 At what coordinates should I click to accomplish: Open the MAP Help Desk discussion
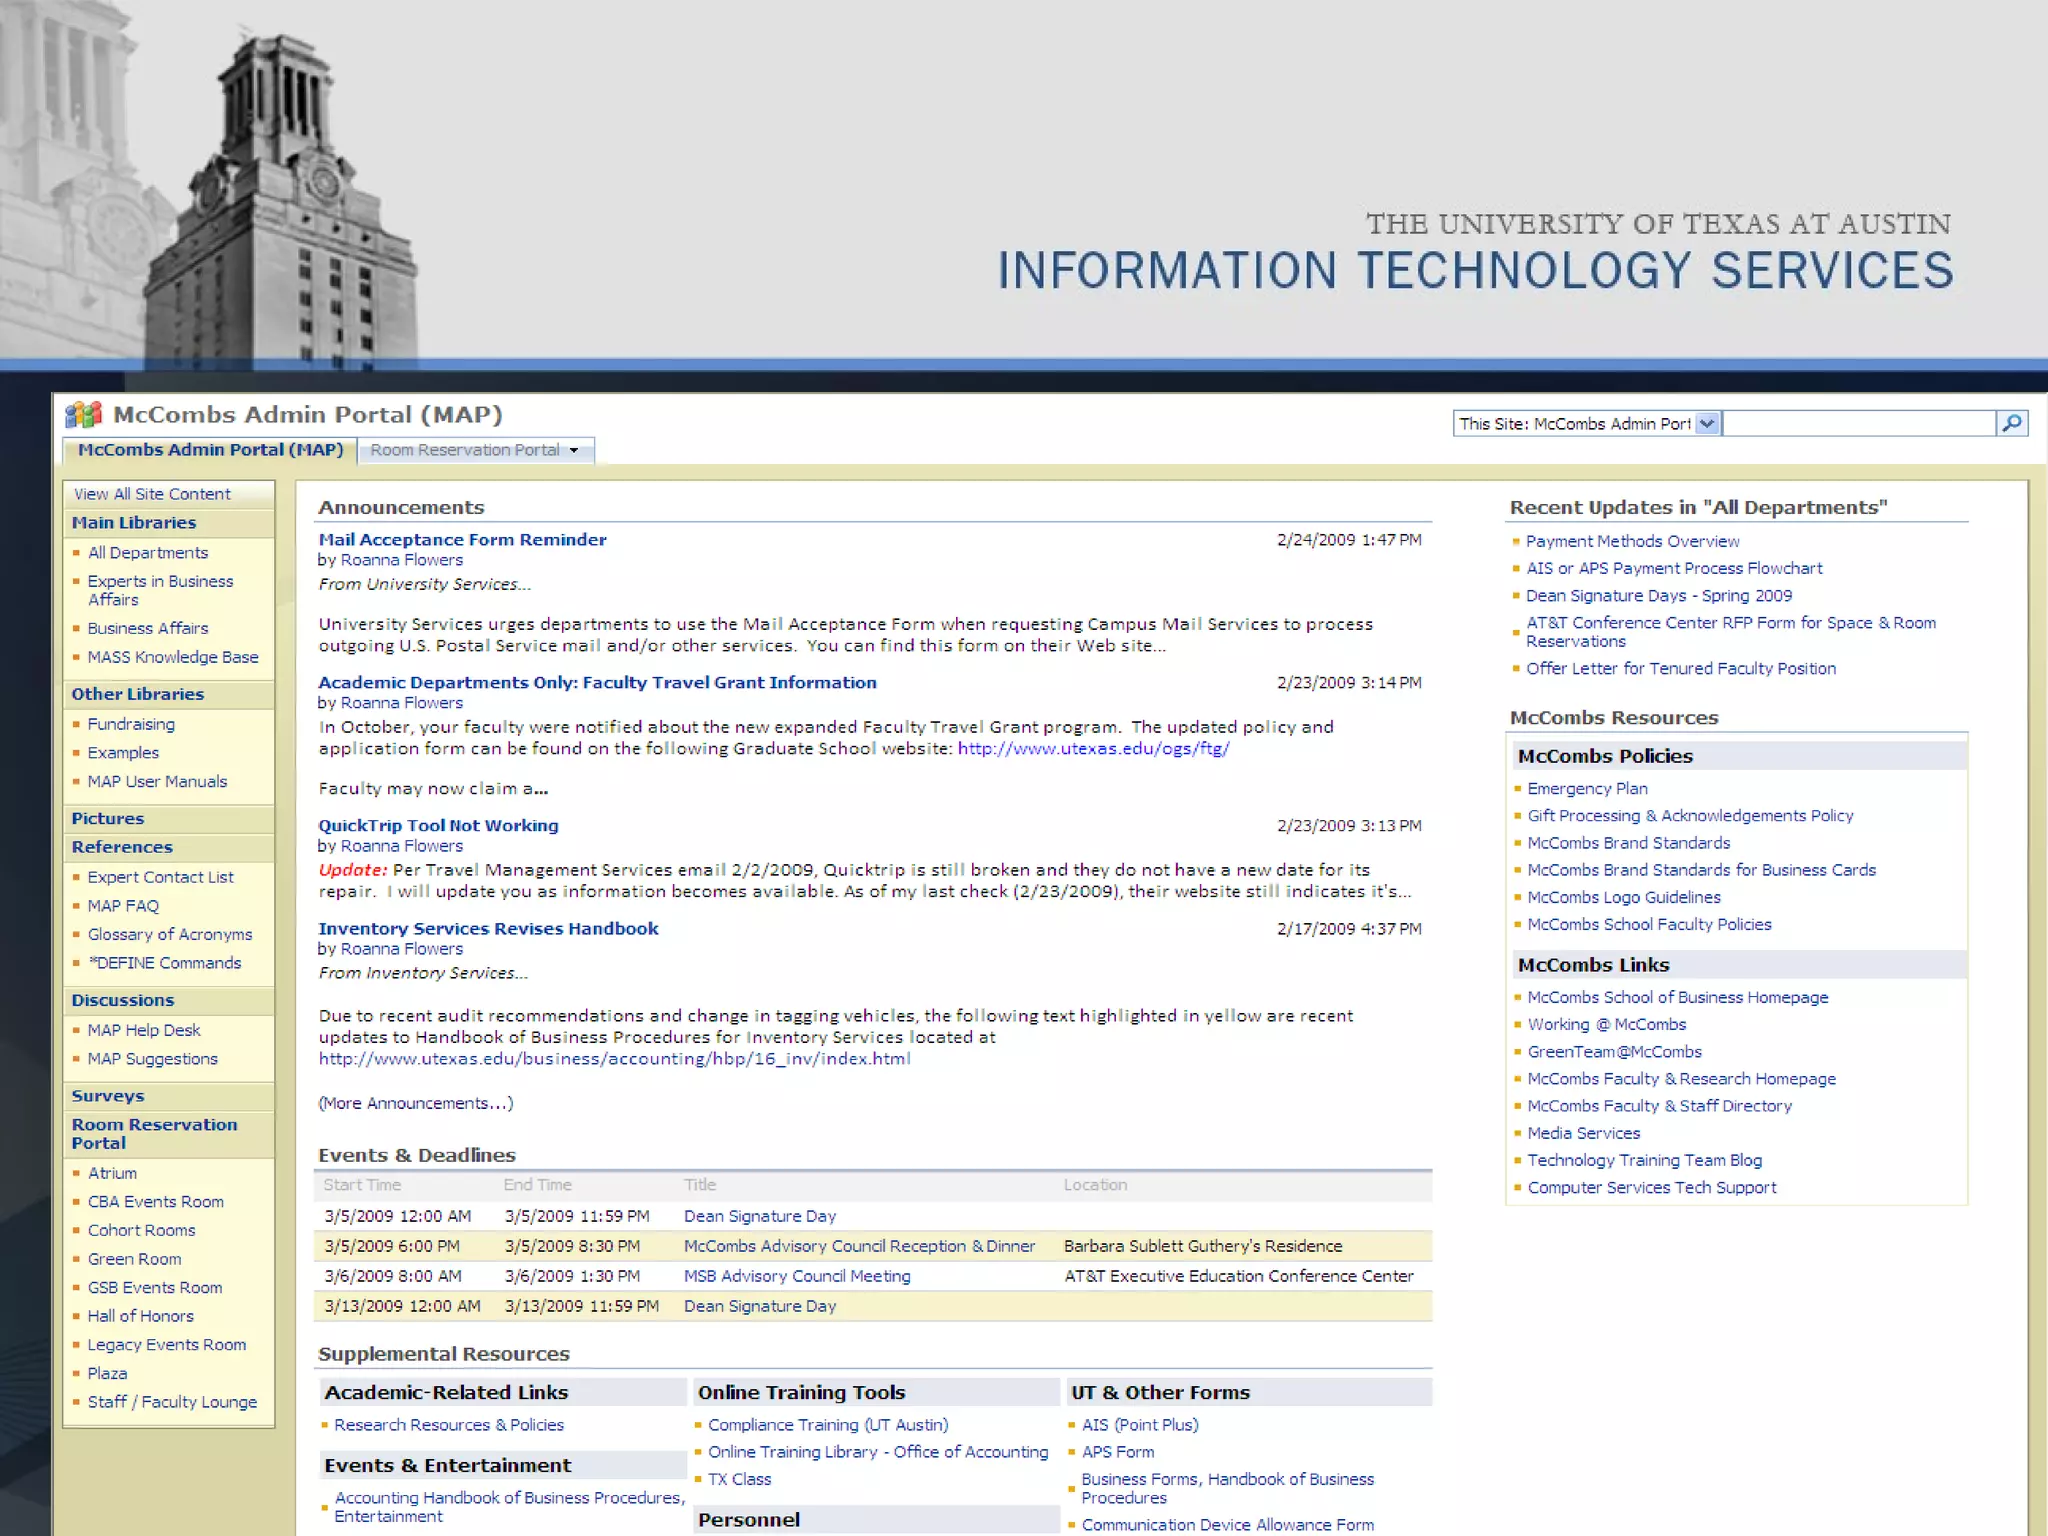[144, 1030]
